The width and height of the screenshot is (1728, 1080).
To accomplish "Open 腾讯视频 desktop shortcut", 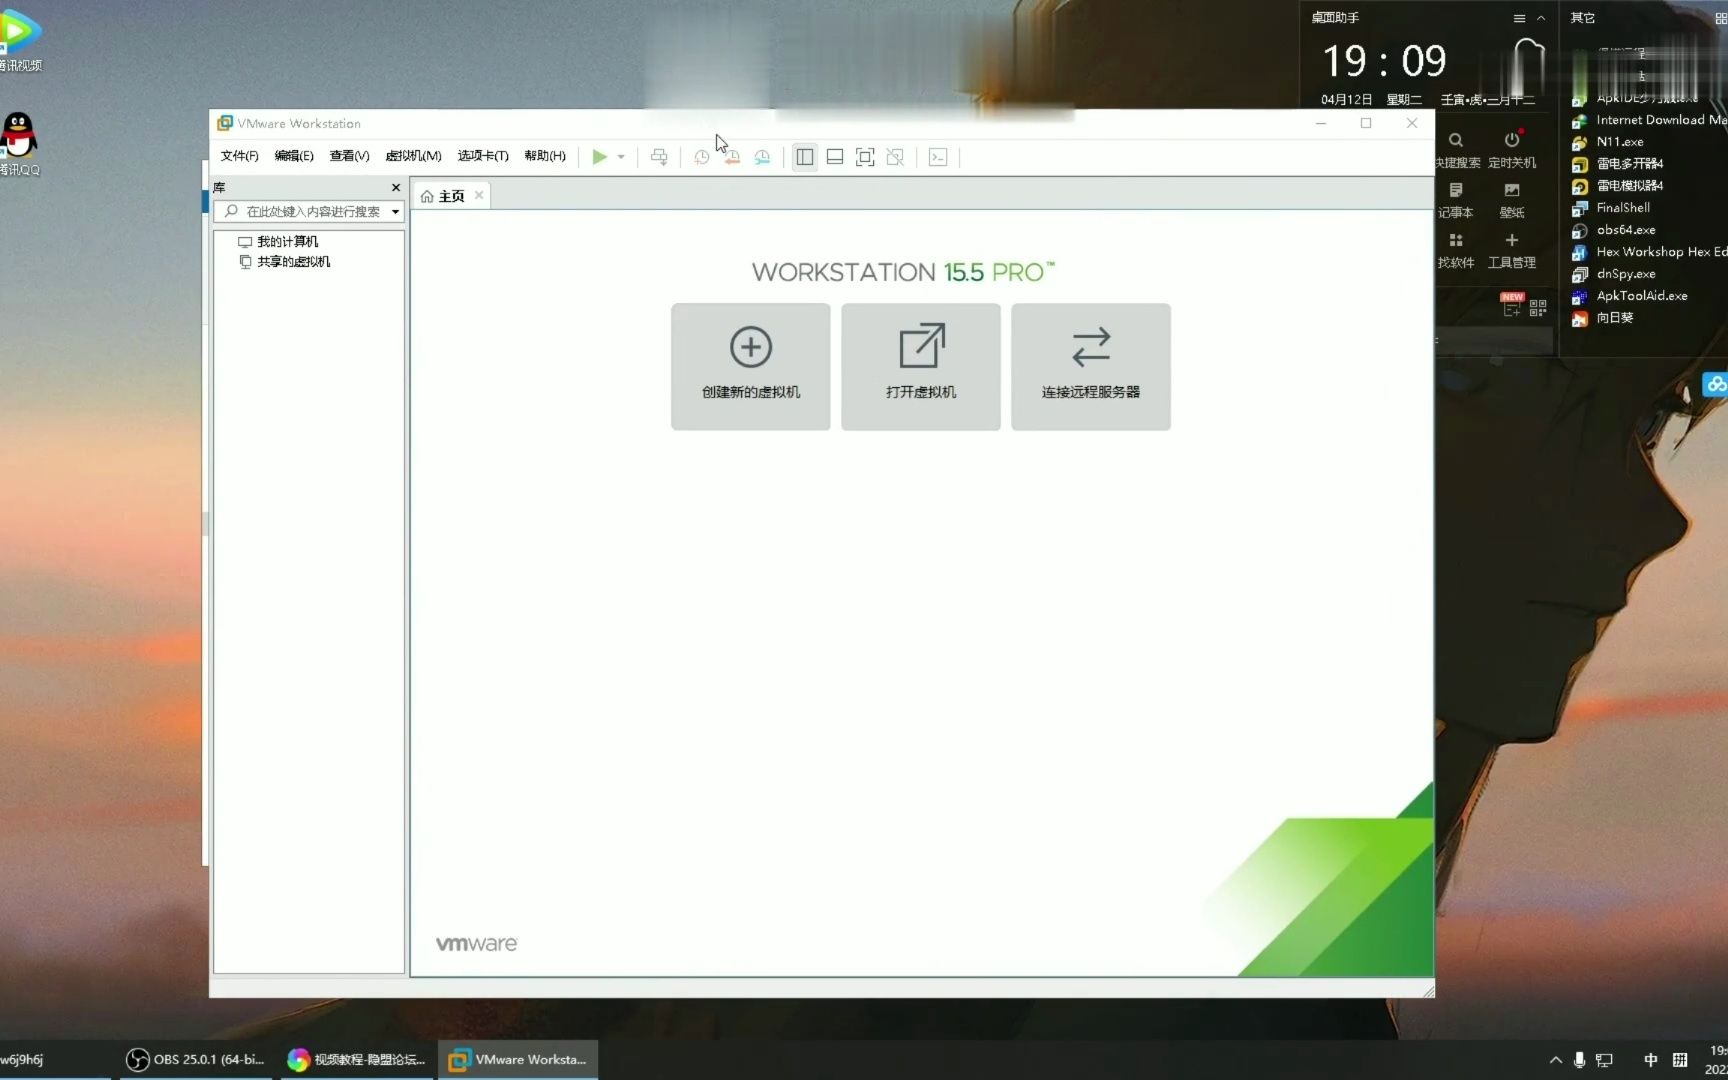I will (x=18, y=40).
